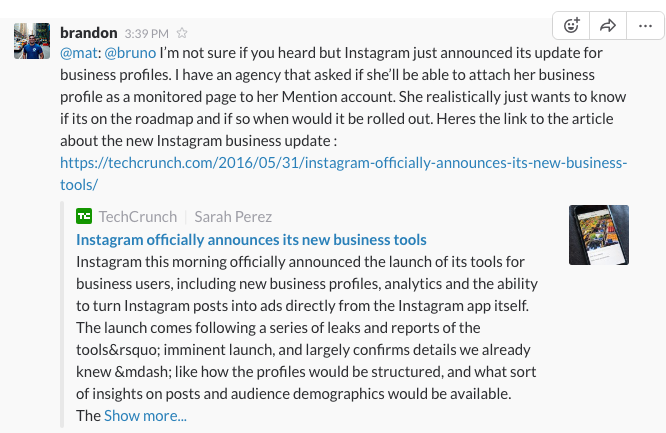Click the 'tools/' end of the wrapped URL
666x433 pixels.
[79, 185]
